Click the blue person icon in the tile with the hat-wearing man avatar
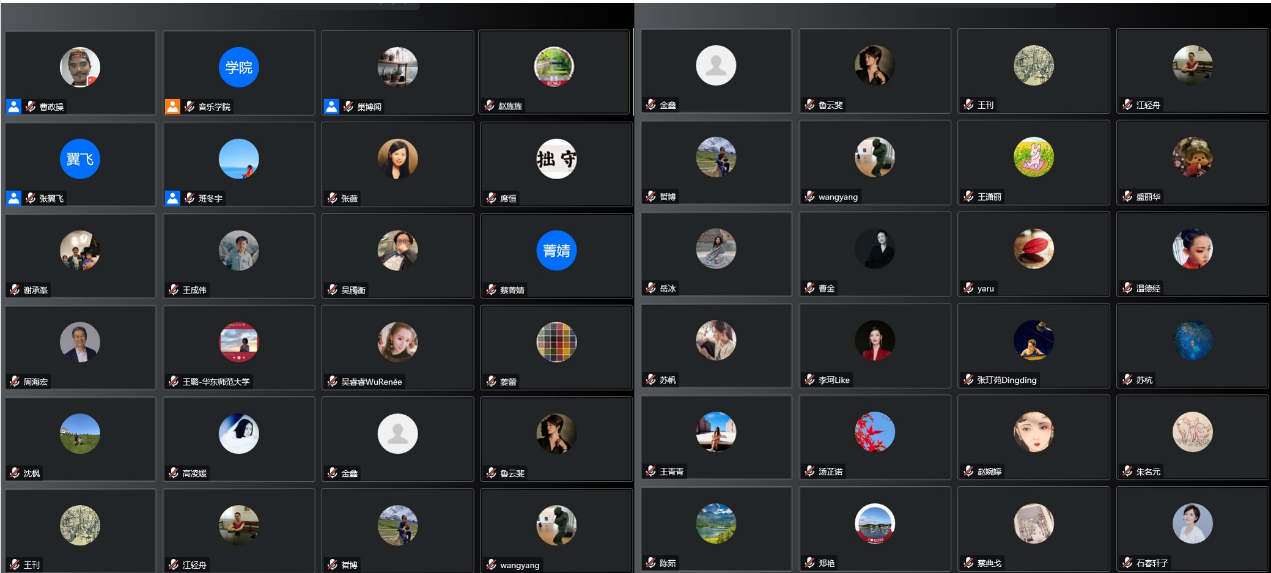This screenshot has width=1271, height=573. (13, 106)
